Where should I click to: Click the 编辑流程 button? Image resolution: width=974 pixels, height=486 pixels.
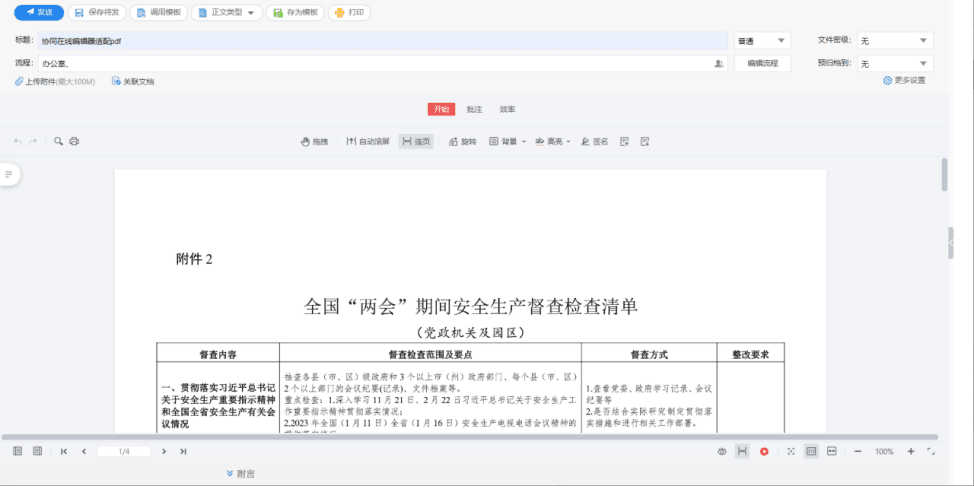point(762,63)
